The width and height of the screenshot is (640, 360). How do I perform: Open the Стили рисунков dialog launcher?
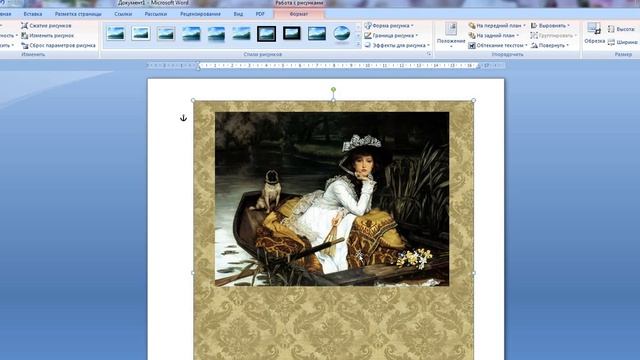point(429,54)
